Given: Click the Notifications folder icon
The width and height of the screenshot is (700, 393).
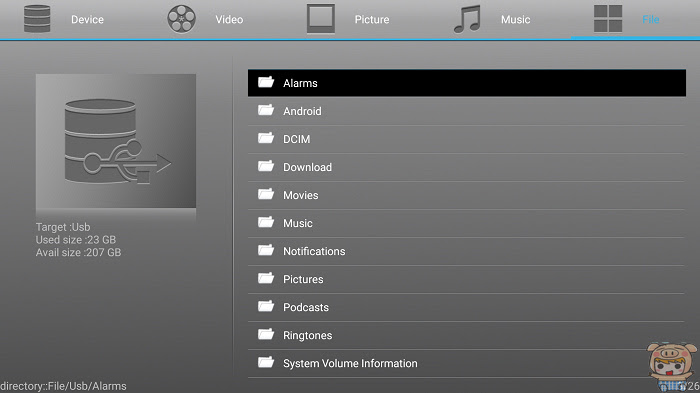Looking at the screenshot, I should [x=266, y=251].
